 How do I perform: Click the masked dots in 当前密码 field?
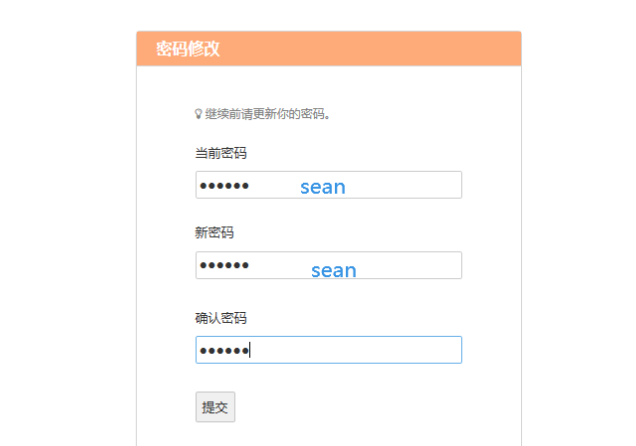coord(224,185)
